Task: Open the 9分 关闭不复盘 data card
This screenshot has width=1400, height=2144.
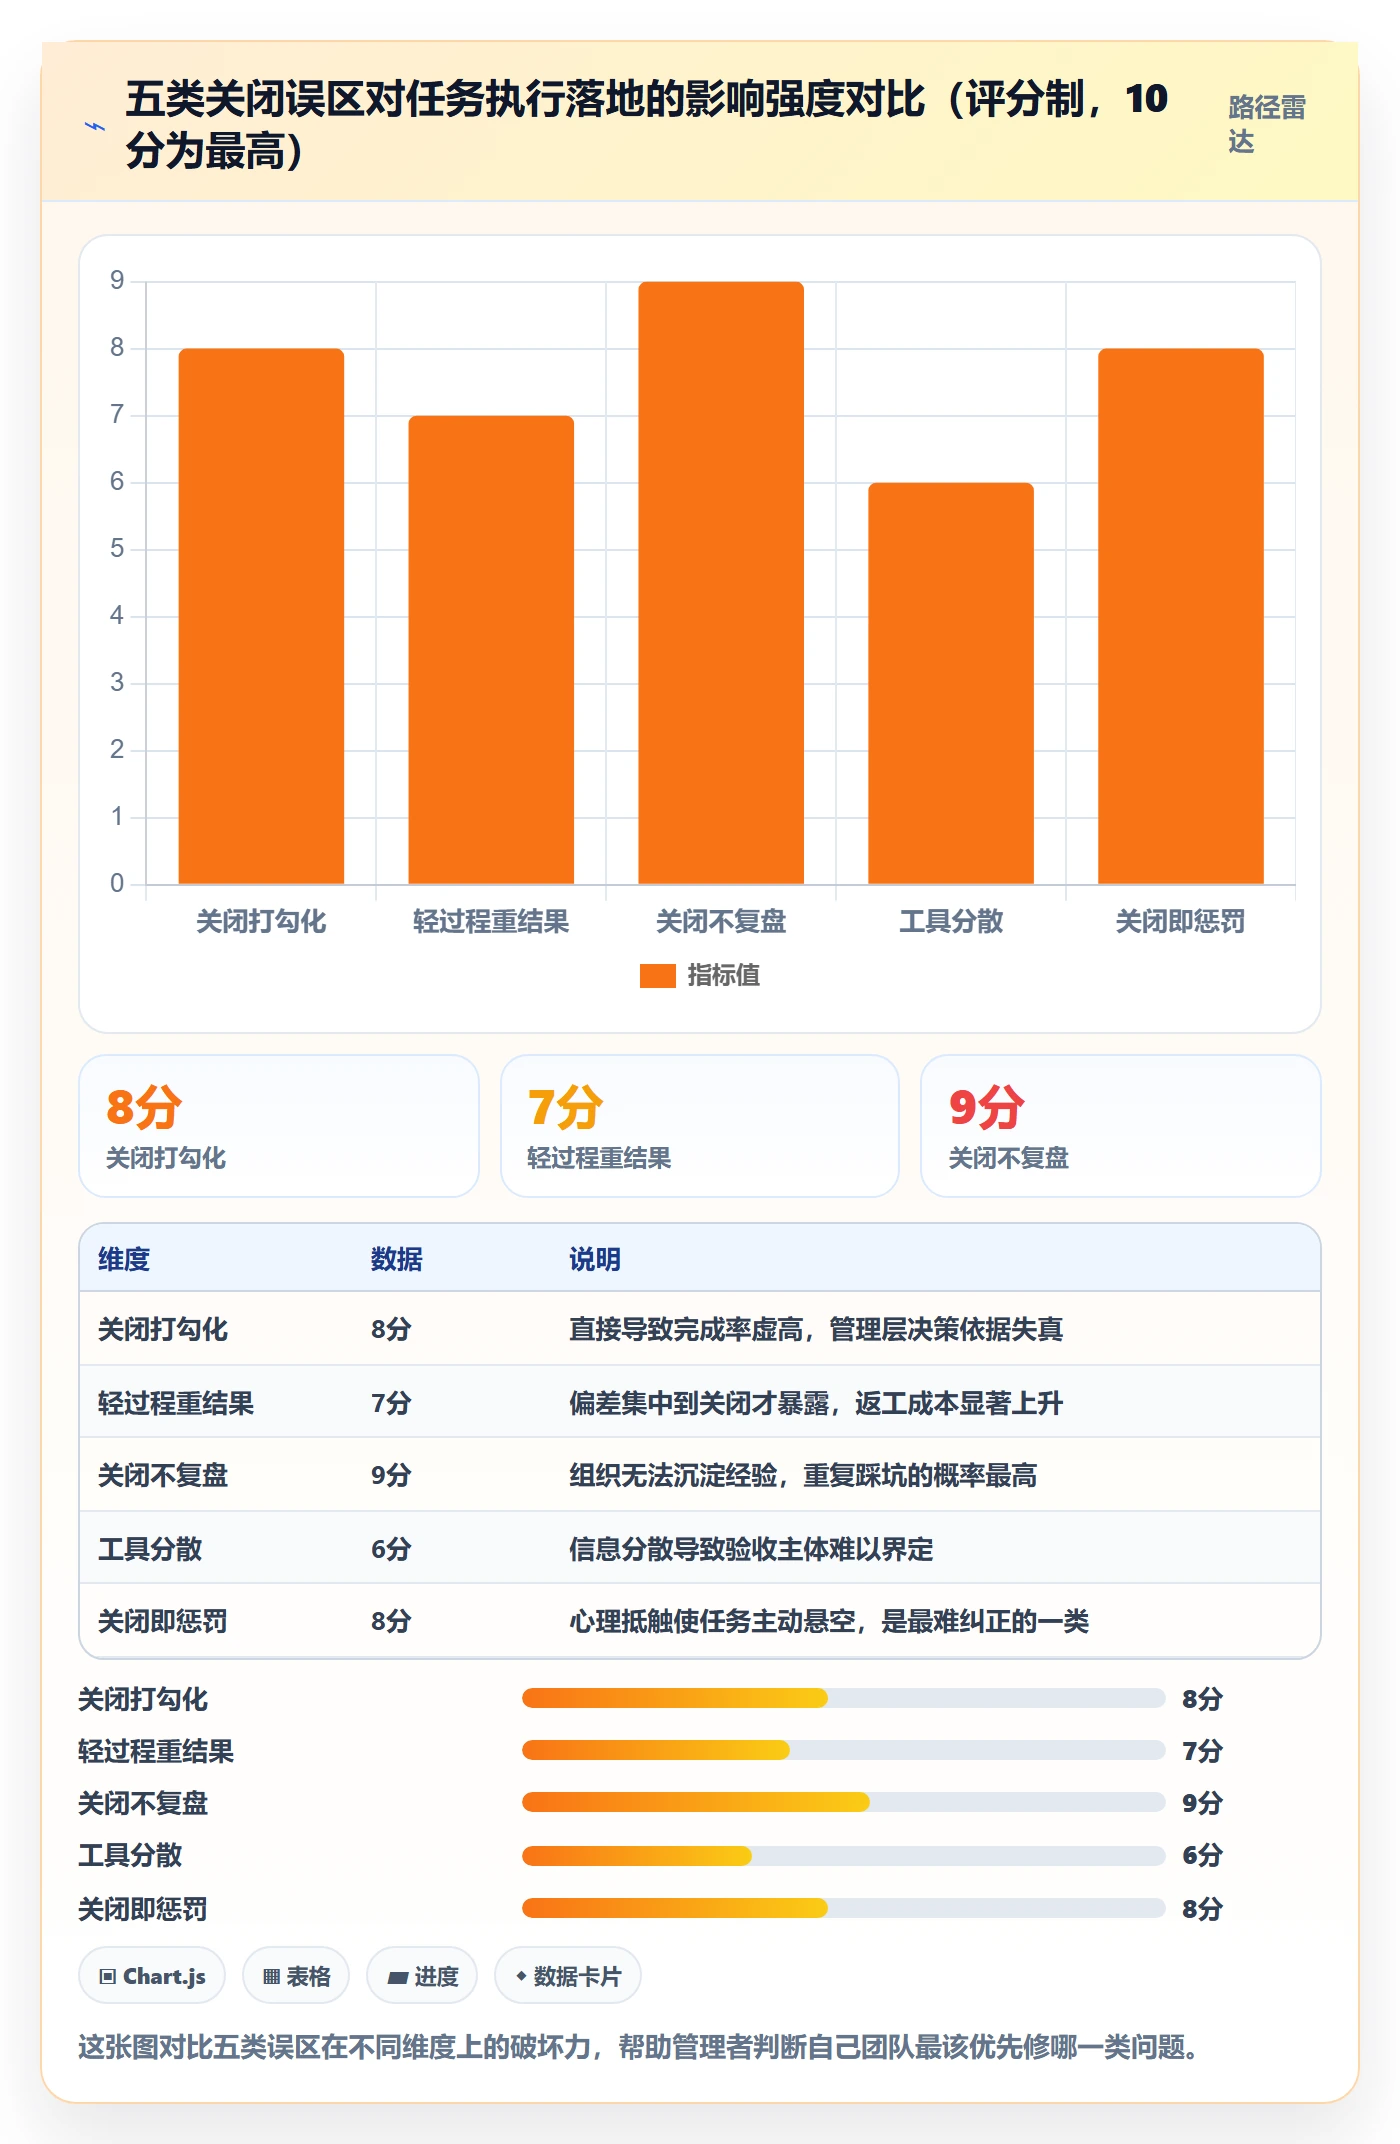Action: (x=1121, y=1126)
